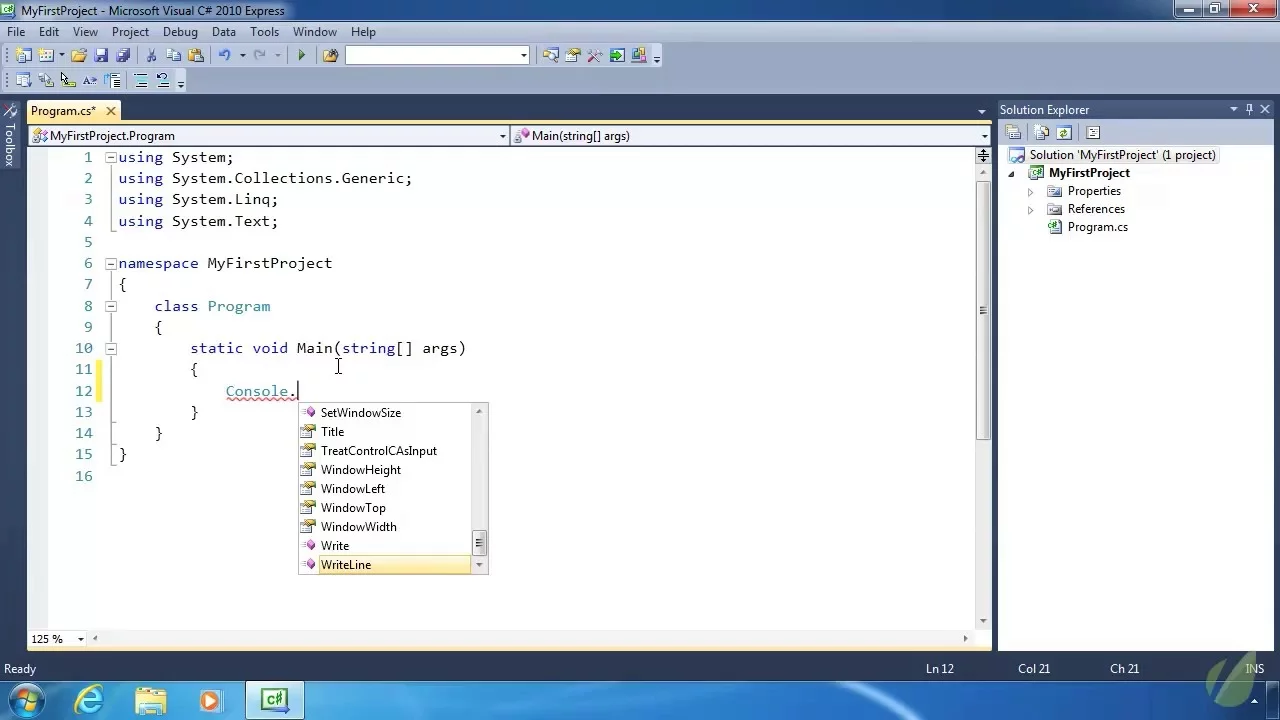This screenshot has width=1280, height=720.
Task: Click the Display Object Member List icon
Action: 24,81
